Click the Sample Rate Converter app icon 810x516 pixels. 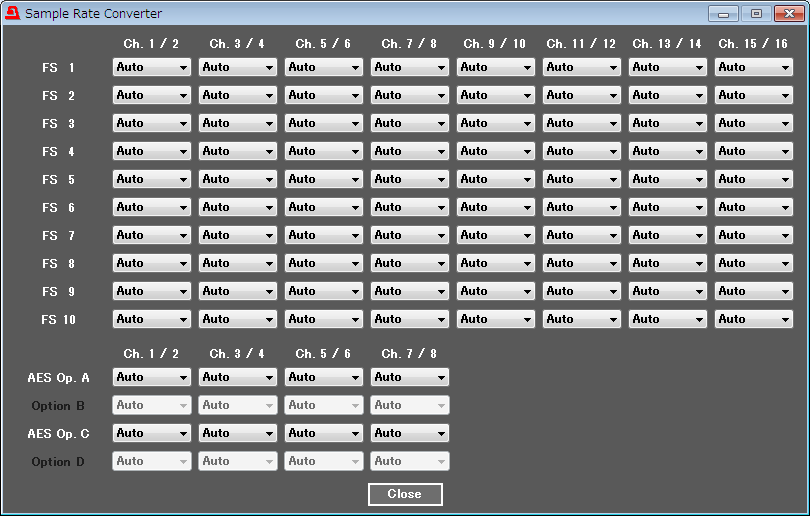13,13
